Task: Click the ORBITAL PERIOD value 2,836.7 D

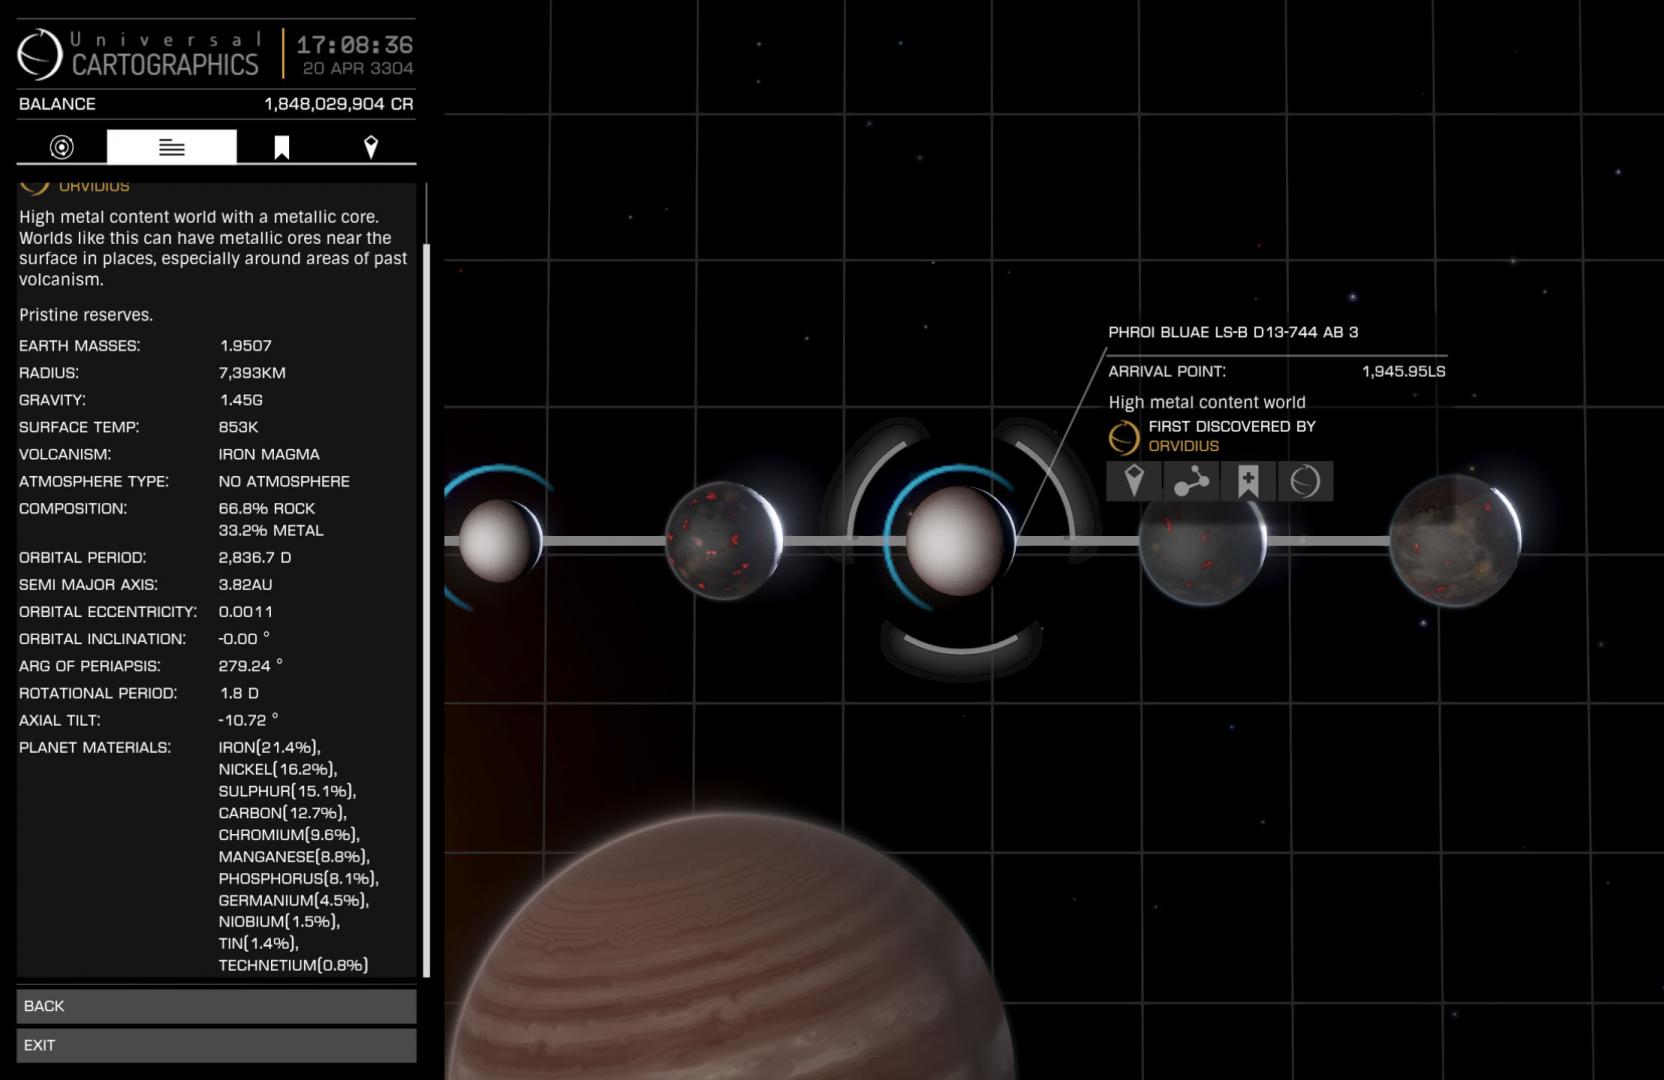Action: point(255,558)
